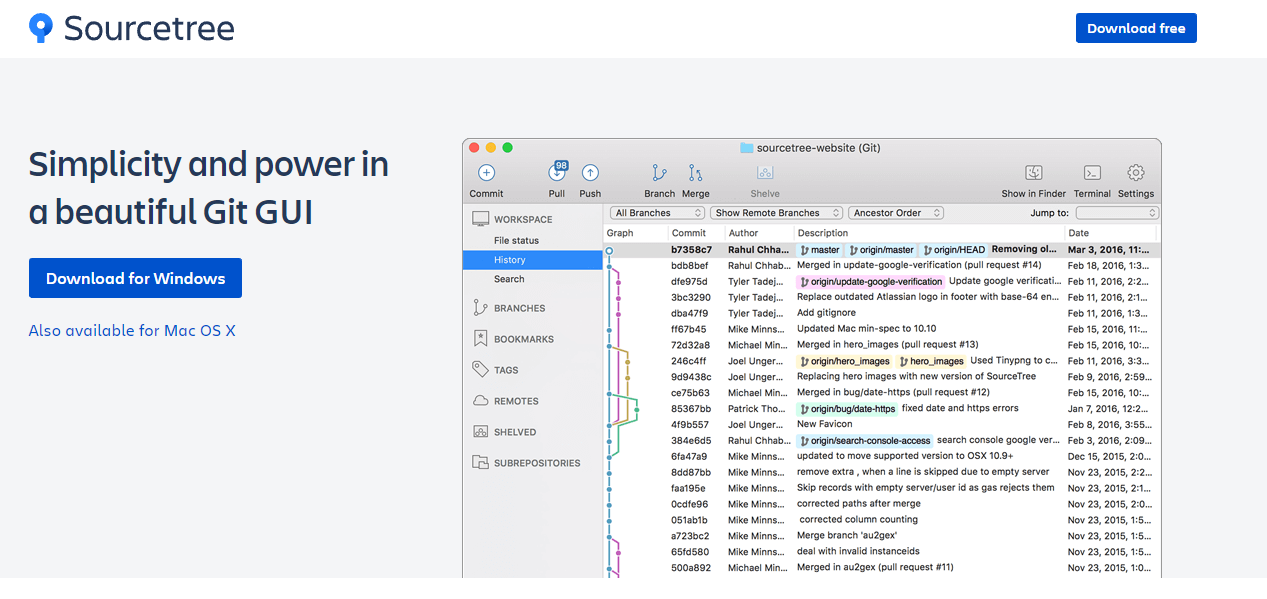
Task: Click the BOOKMARKS sidebar icon
Action: click(x=480, y=339)
